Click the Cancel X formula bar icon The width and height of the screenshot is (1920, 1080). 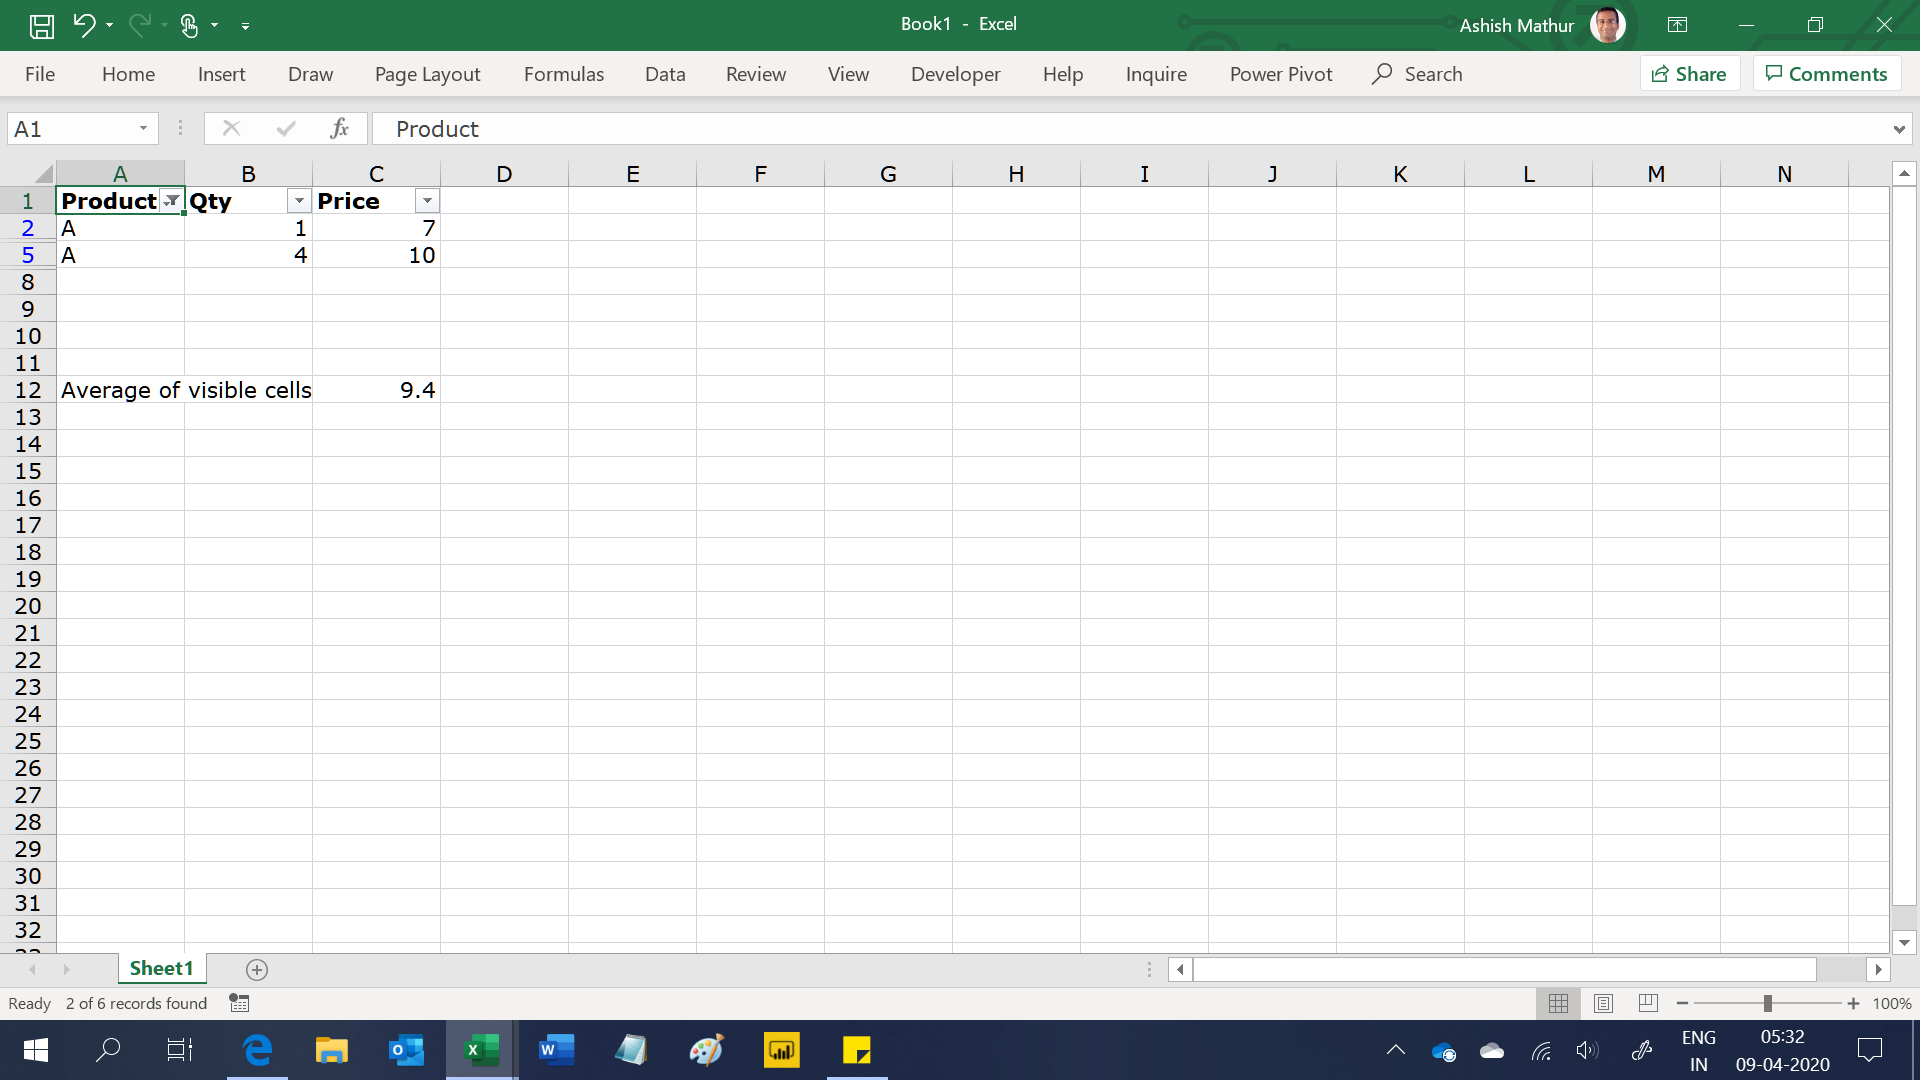click(x=231, y=129)
